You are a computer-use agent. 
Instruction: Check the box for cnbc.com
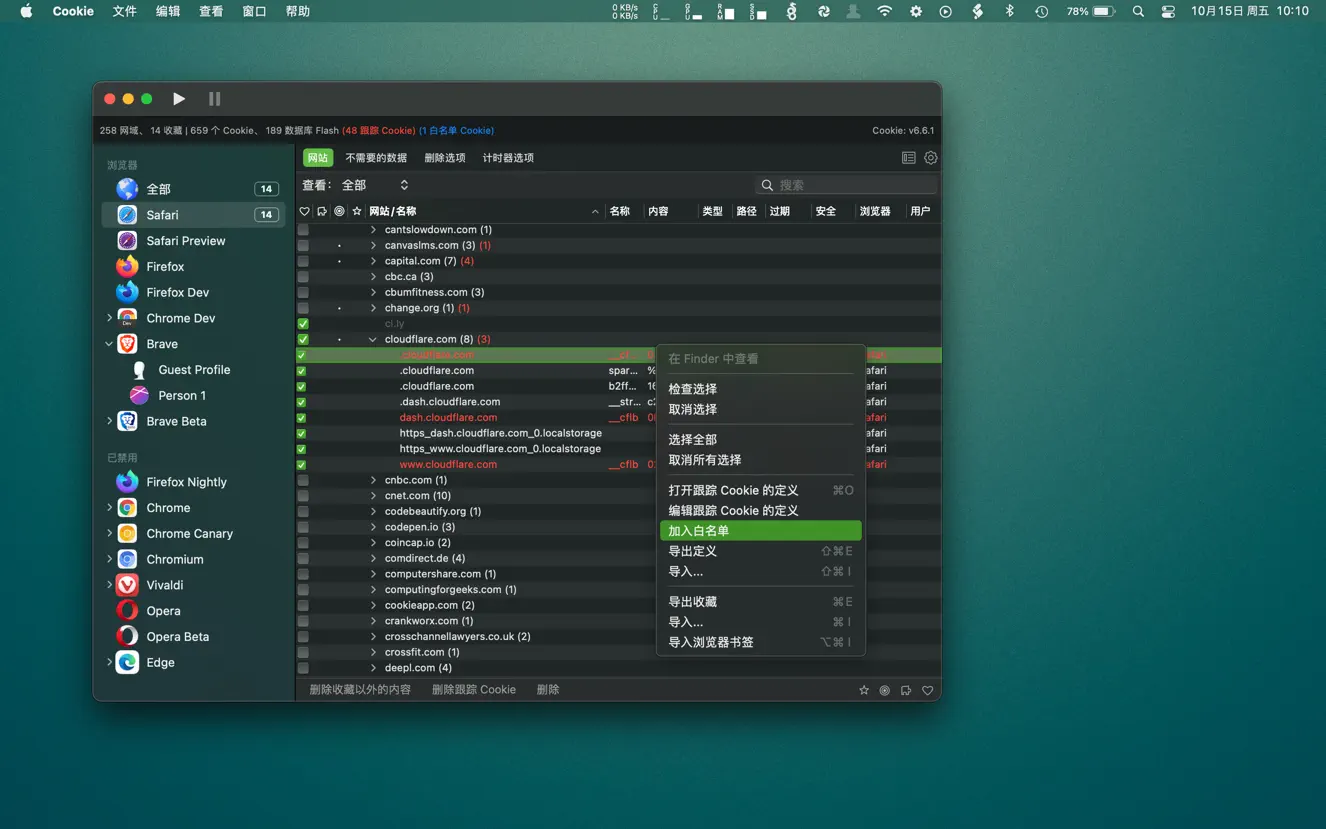tap(303, 480)
